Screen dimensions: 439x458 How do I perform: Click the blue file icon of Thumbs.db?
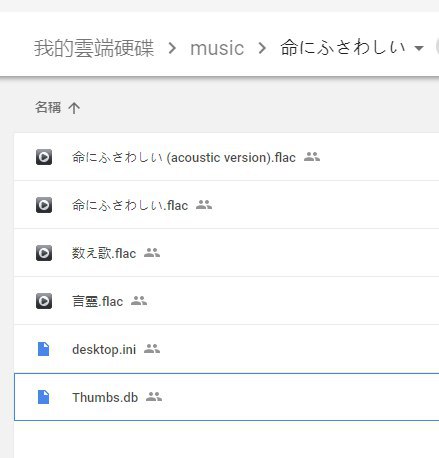(x=44, y=397)
